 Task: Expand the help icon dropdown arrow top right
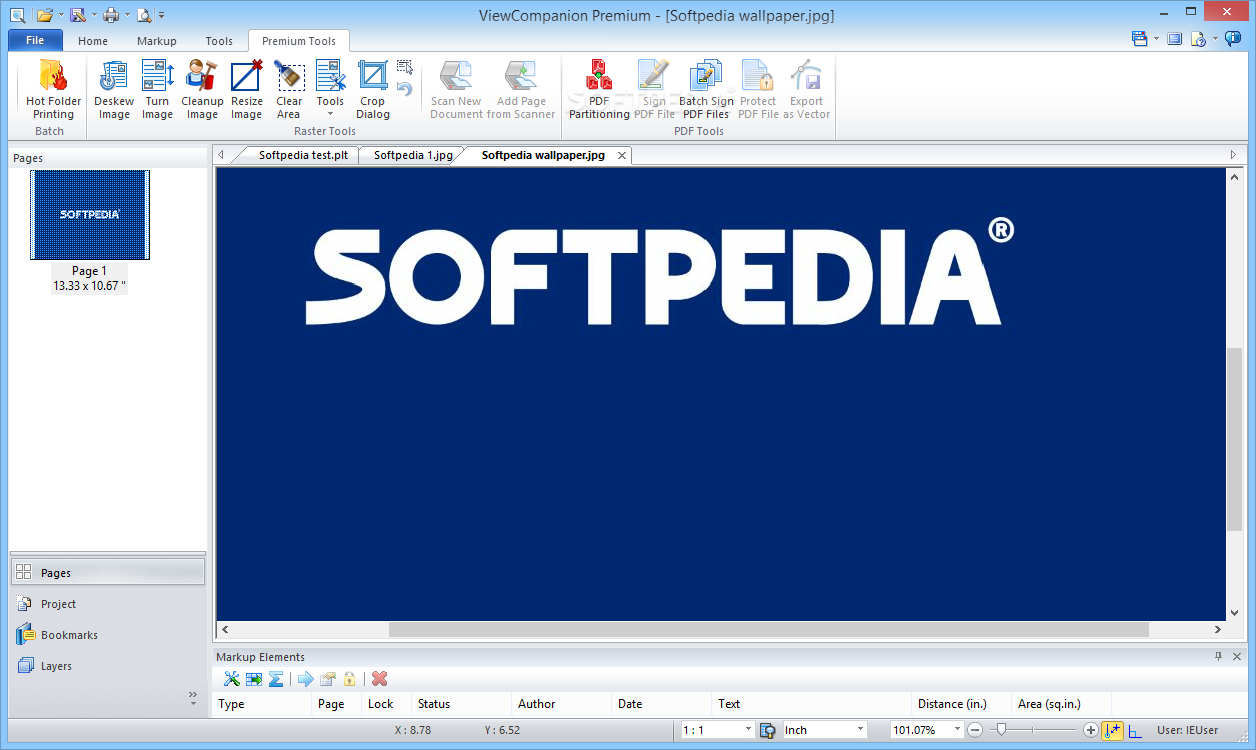click(x=1215, y=39)
